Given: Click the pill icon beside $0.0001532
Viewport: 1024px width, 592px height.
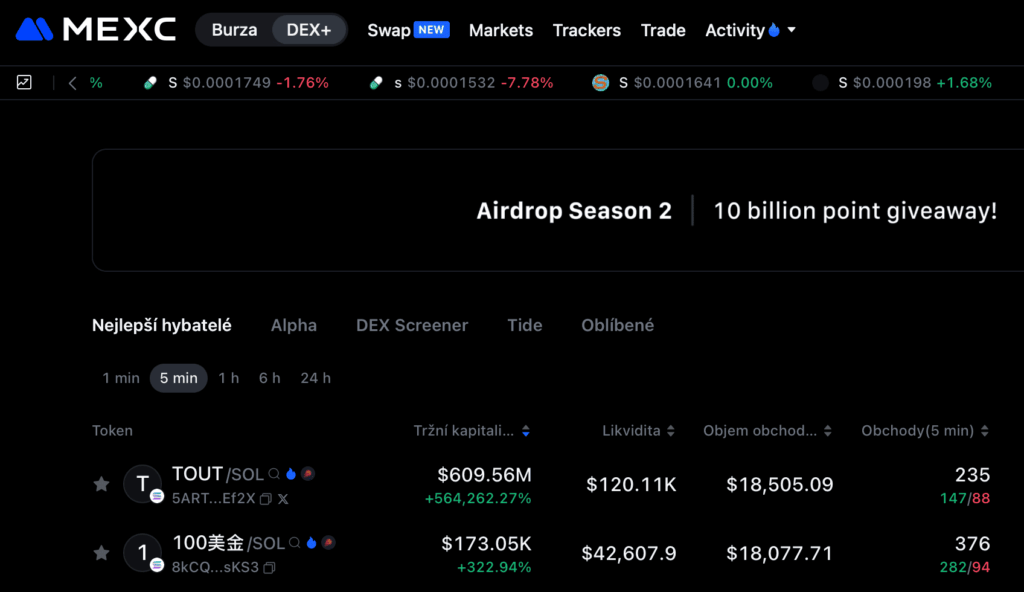Looking at the screenshot, I should pos(376,83).
